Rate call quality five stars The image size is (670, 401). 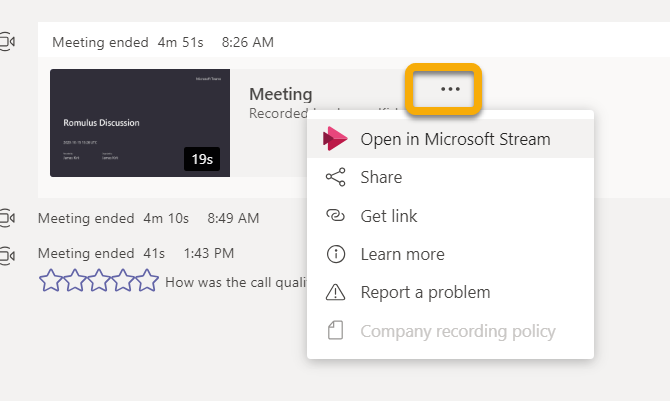147,280
